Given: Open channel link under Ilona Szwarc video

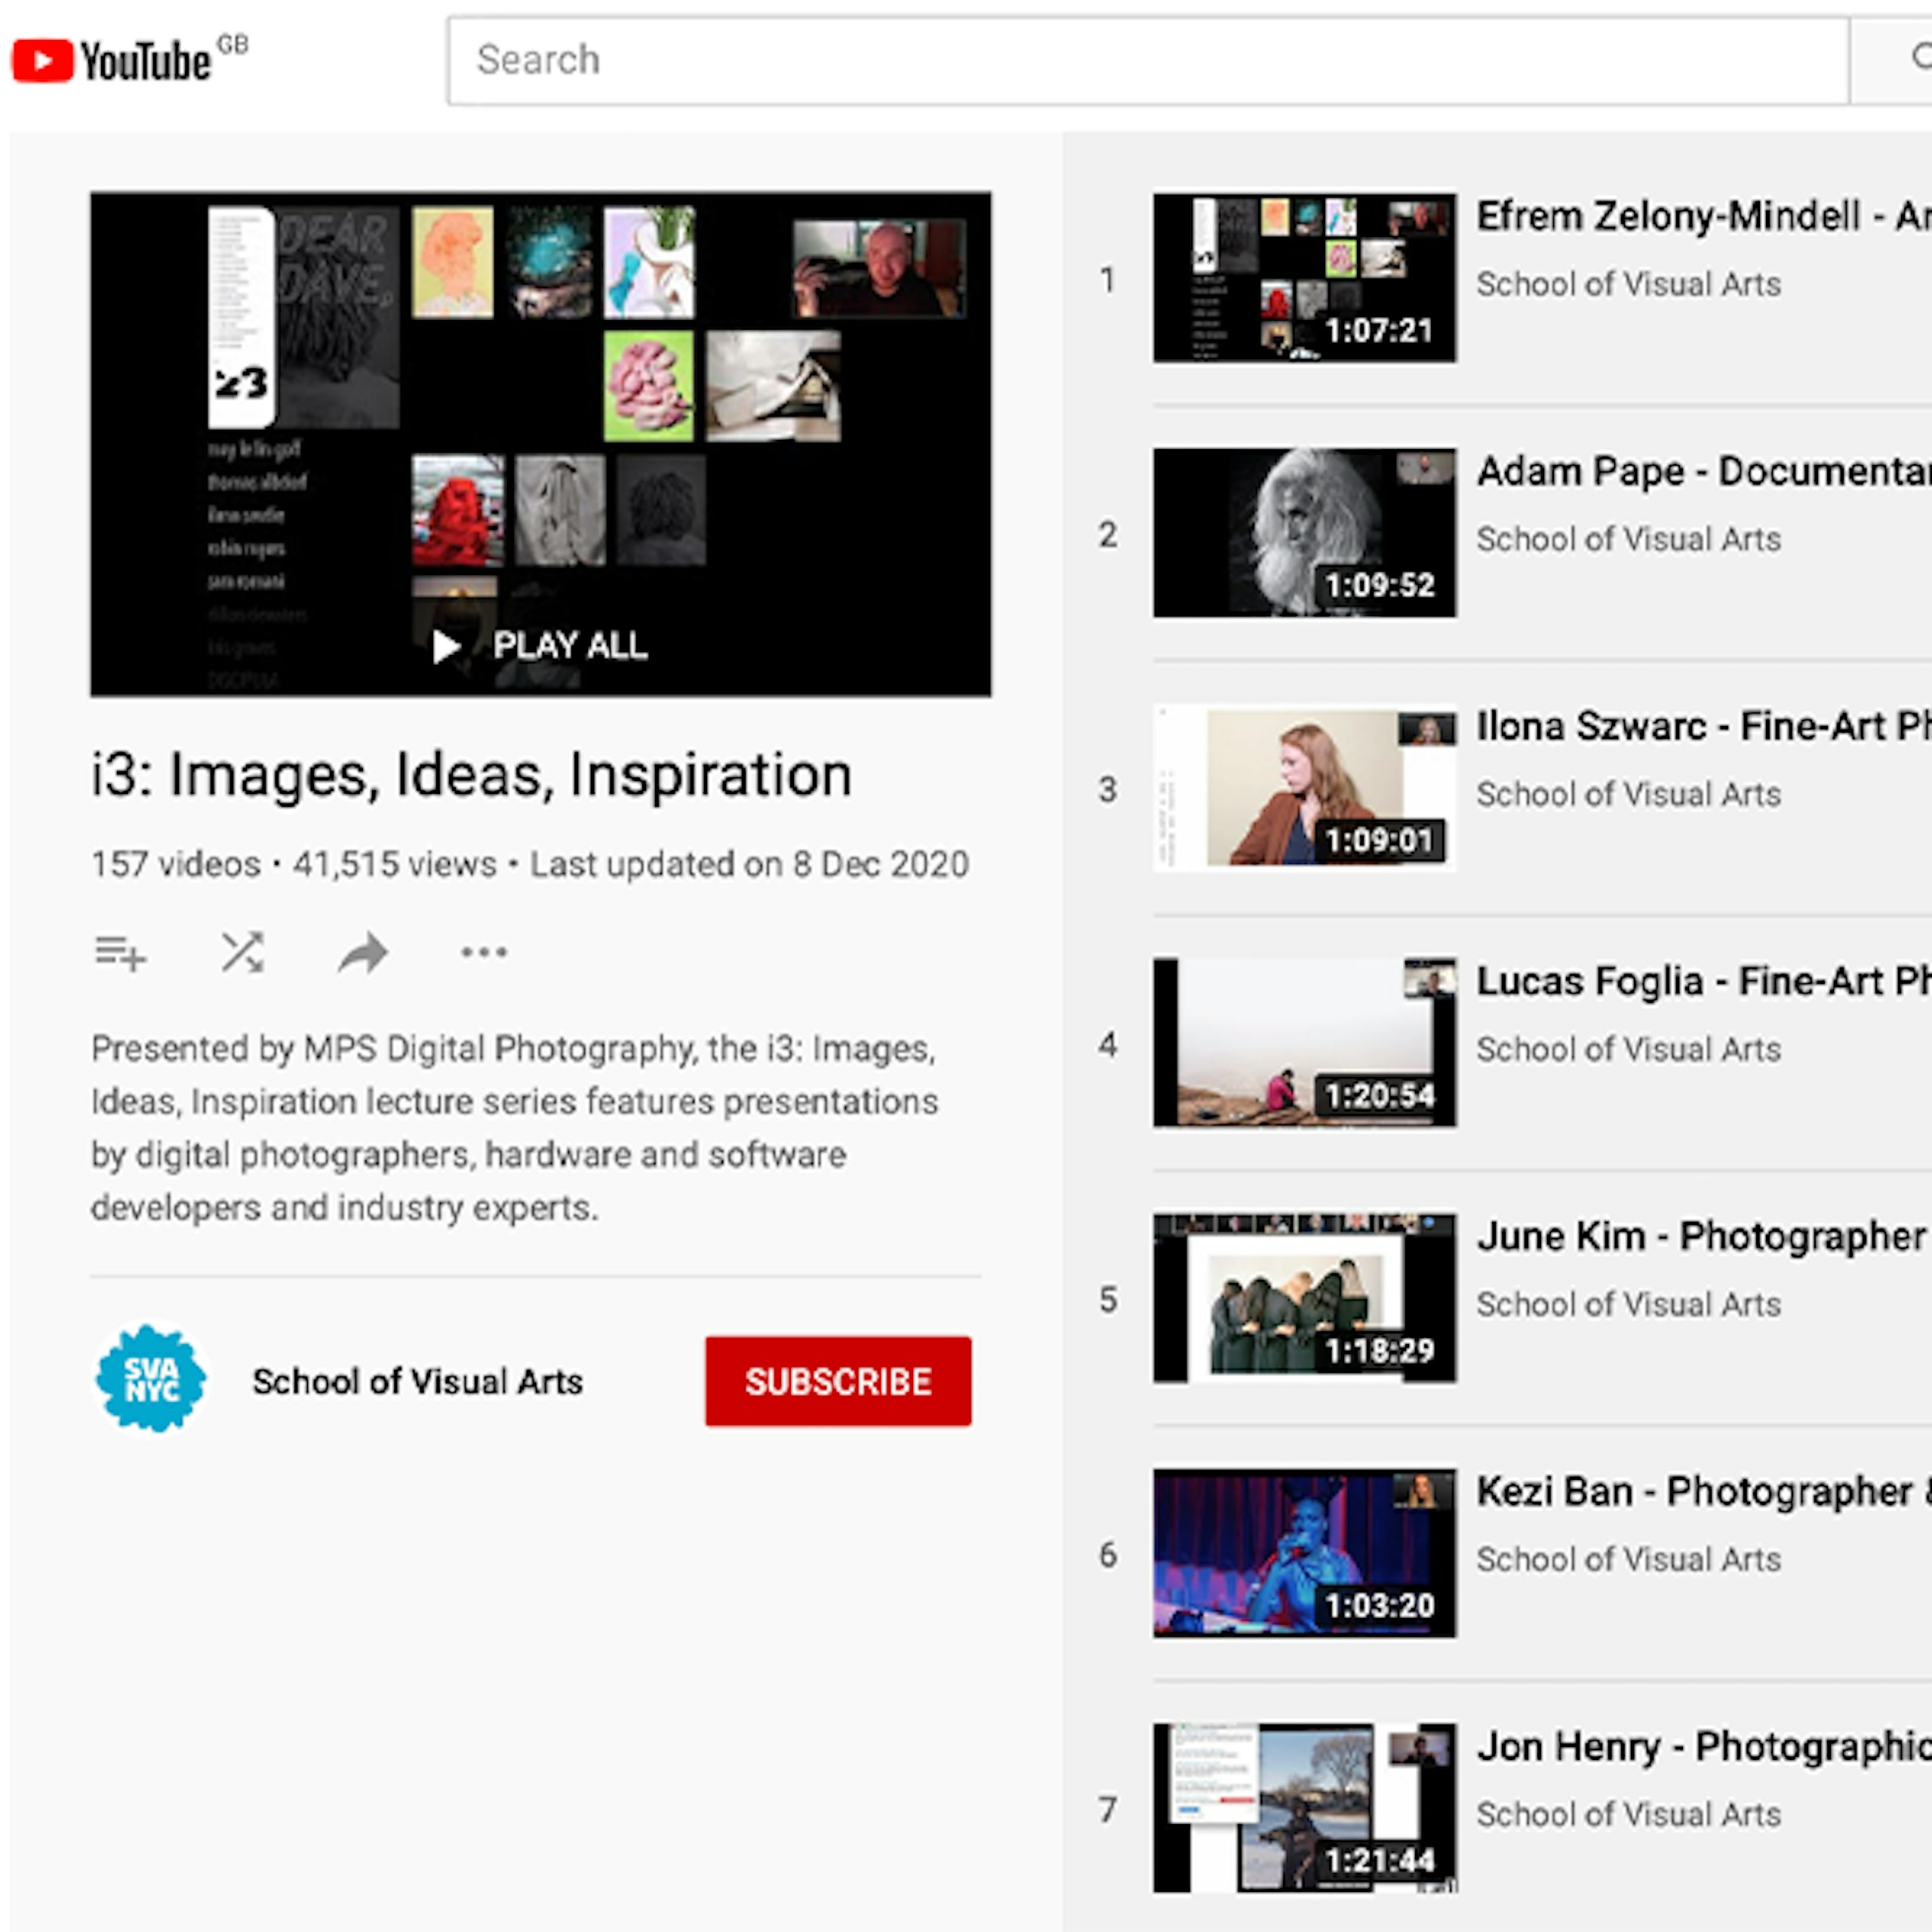Looking at the screenshot, I should pyautogui.click(x=1629, y=794).
